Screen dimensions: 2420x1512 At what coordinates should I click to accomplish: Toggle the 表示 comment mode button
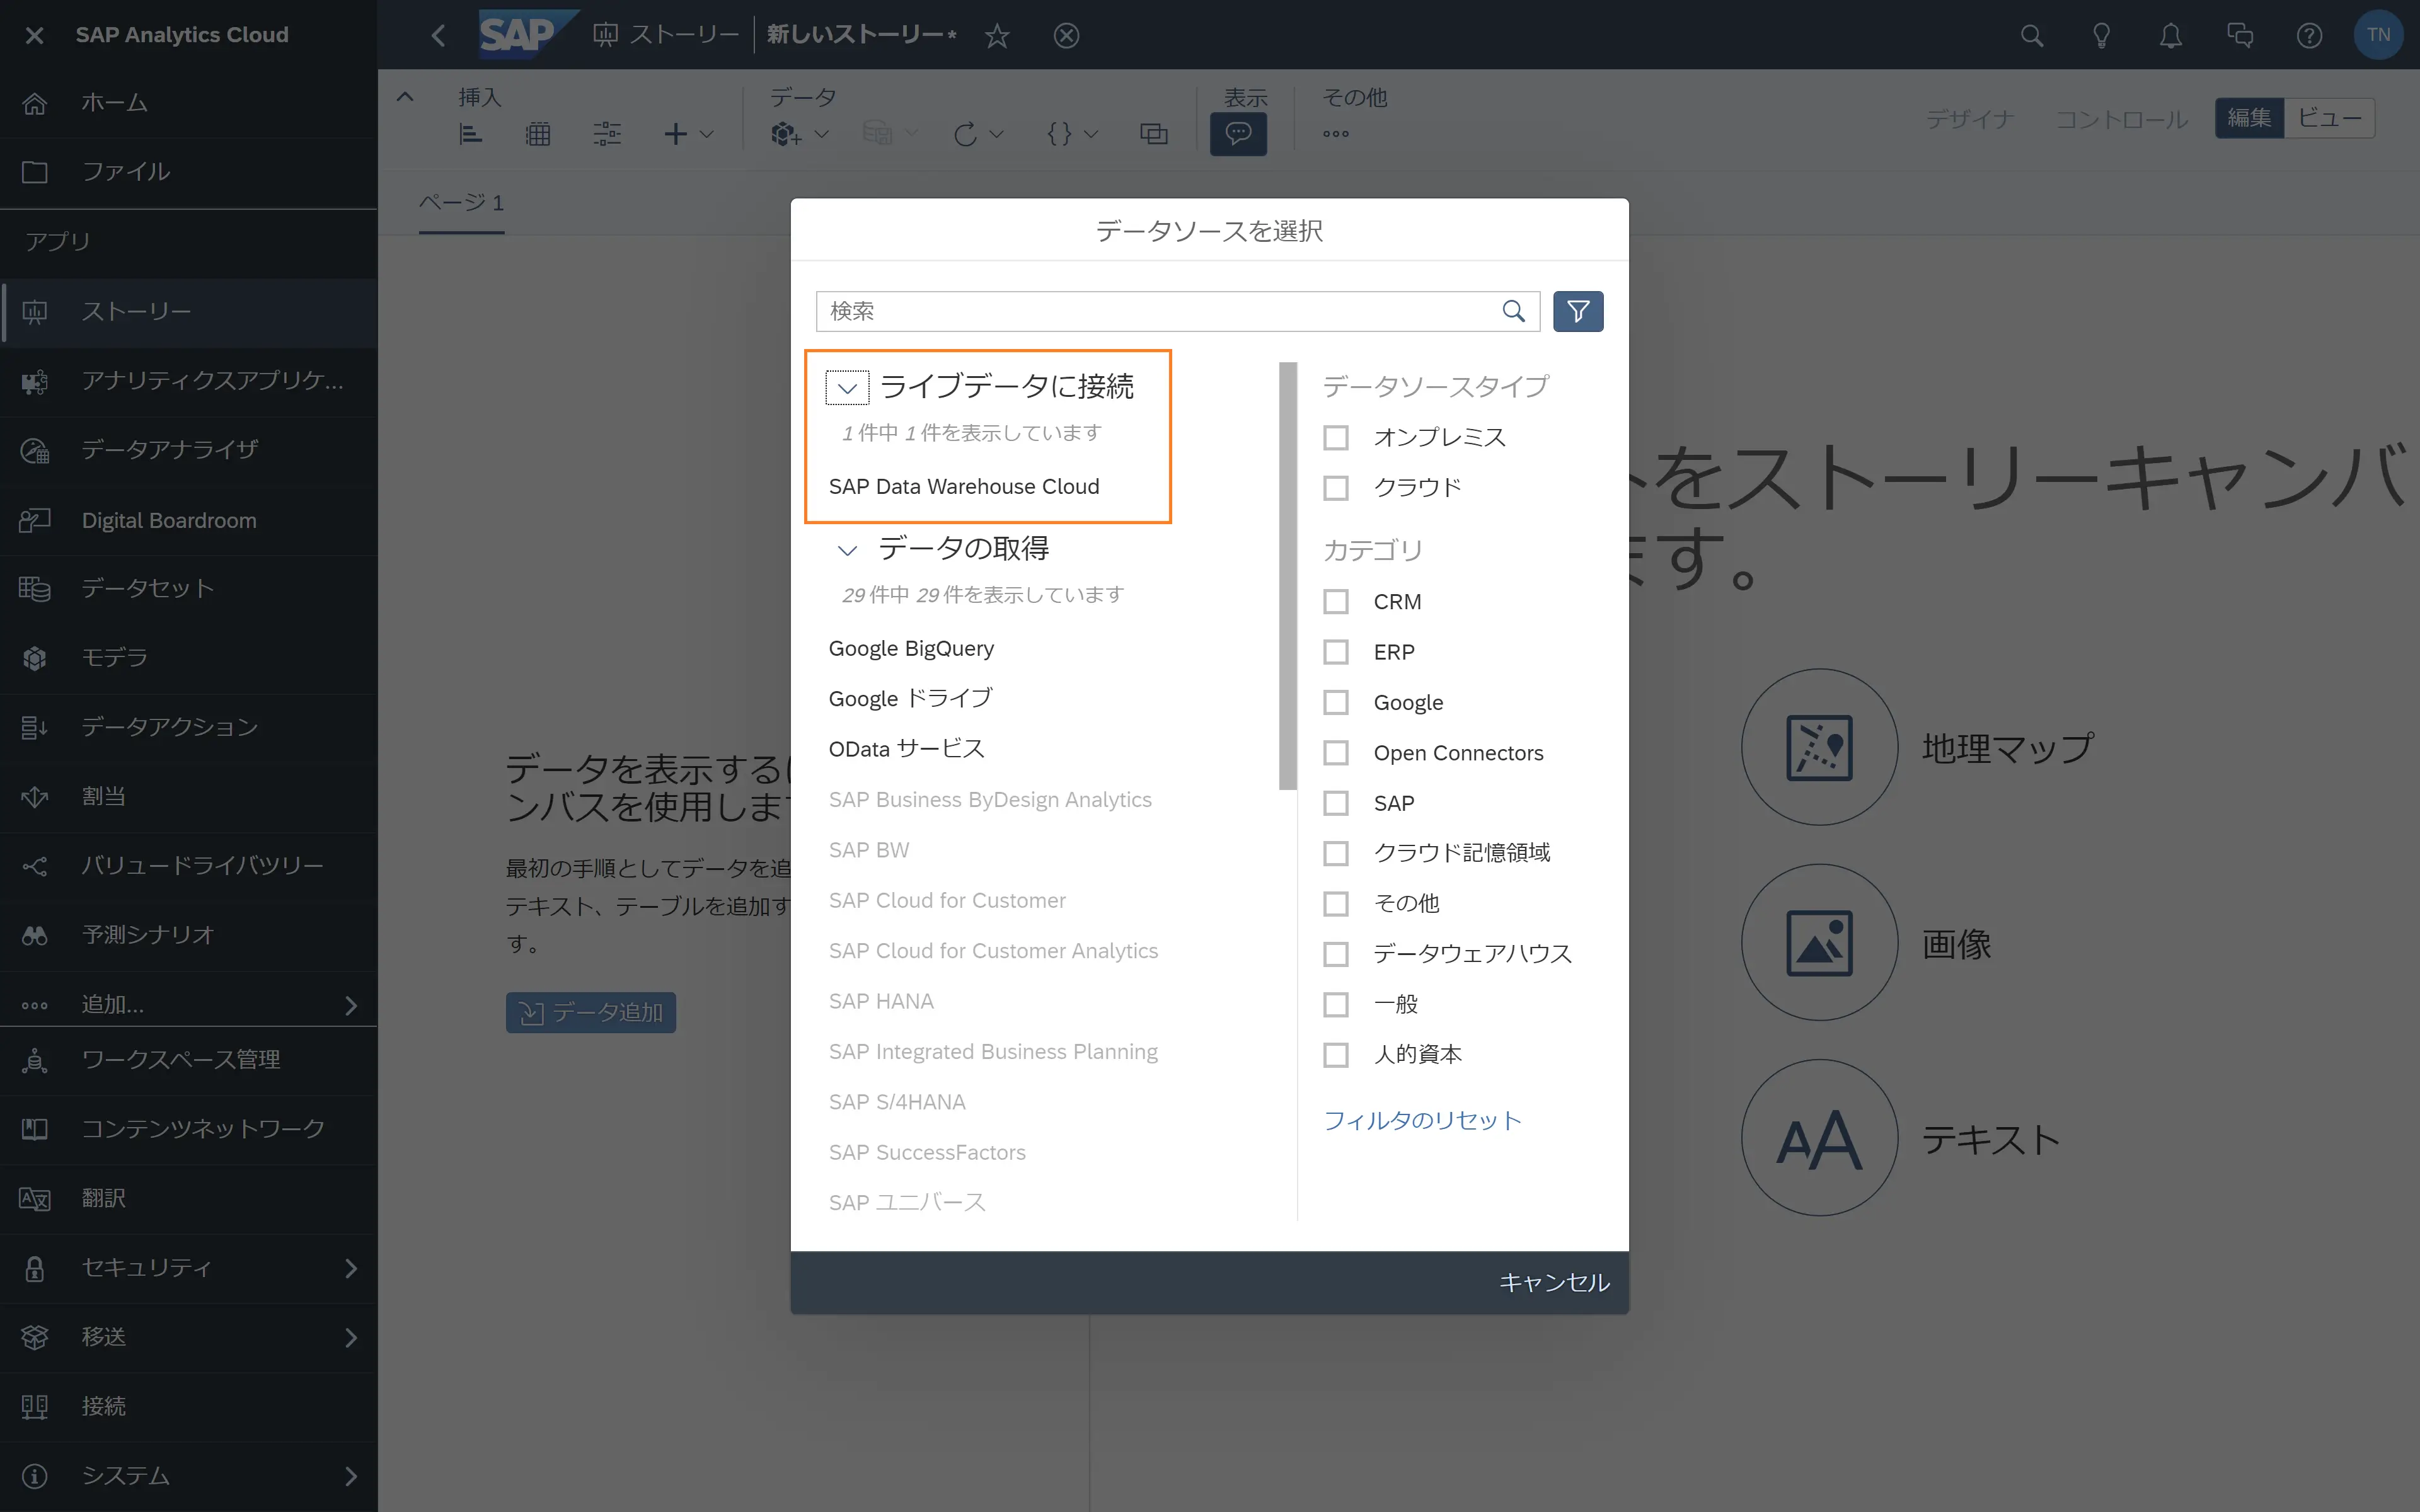pyautogui.click(x=1238, y=133)
